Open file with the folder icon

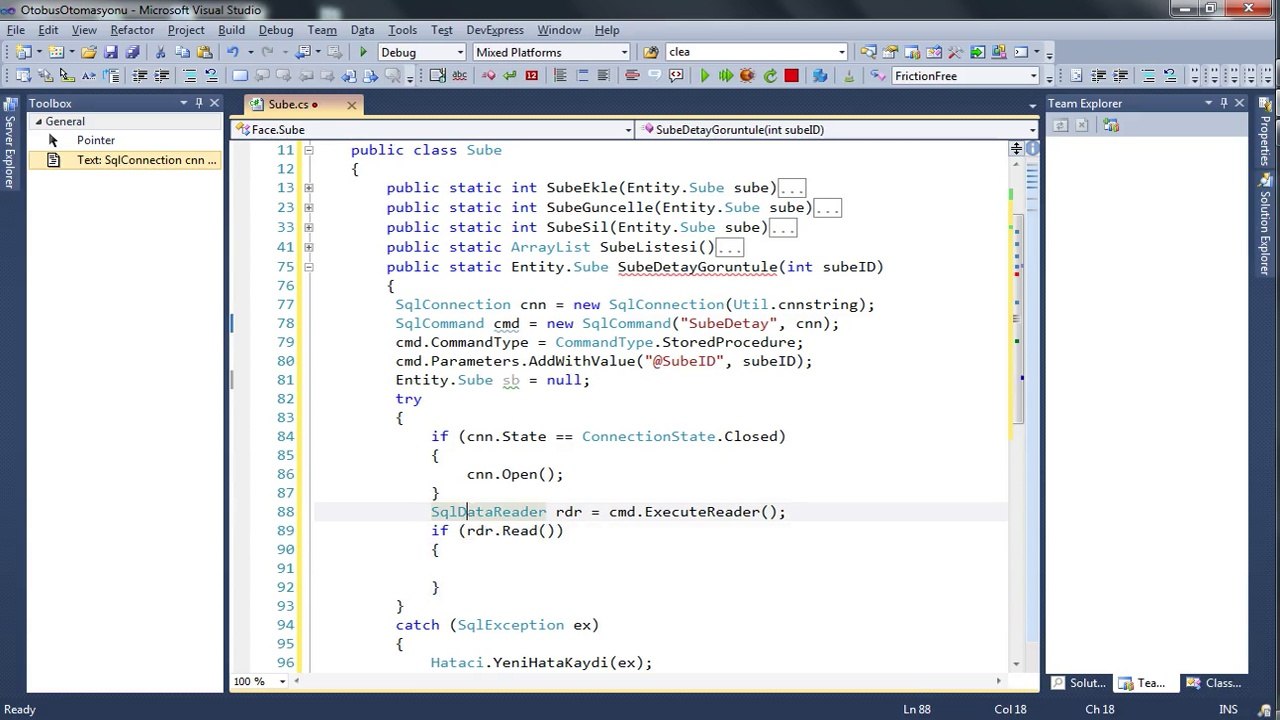tap(89, 52)
